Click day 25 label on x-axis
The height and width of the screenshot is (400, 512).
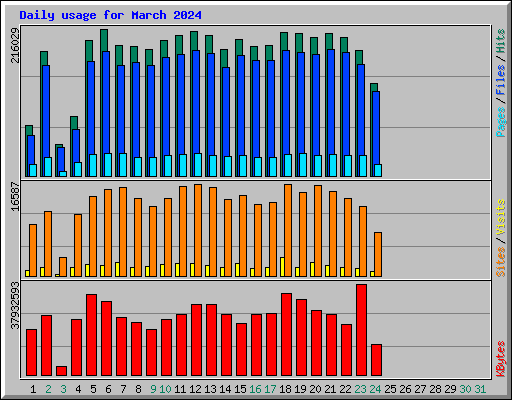pos(390,389)
